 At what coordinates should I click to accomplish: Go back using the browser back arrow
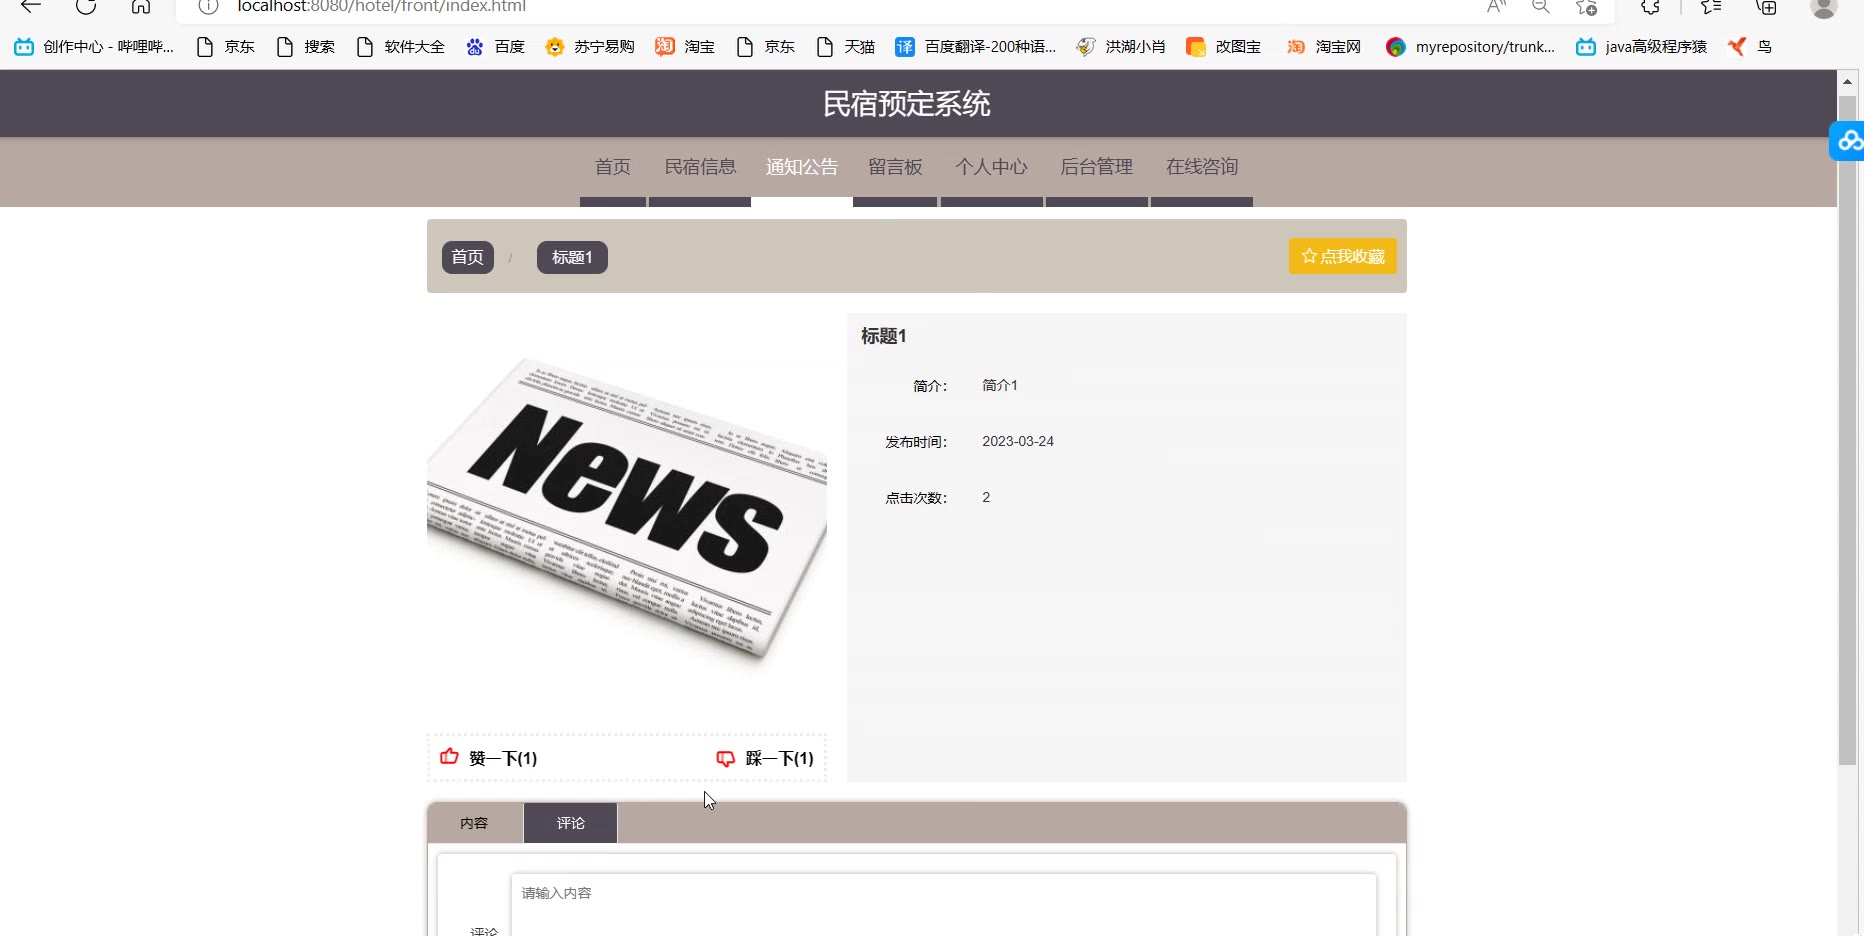point(31,7)
